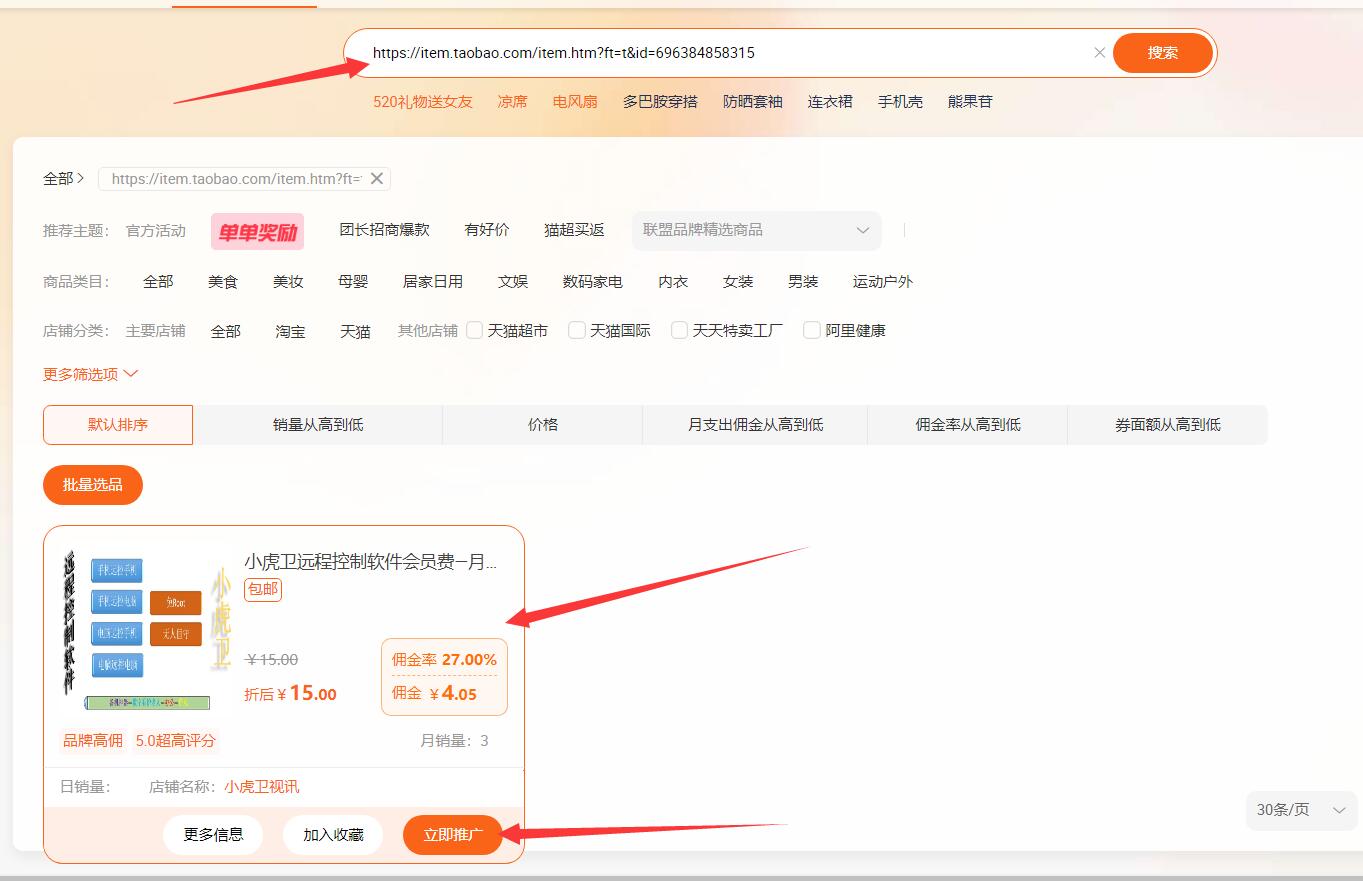Click the orange 搜索 button
Image resolution: width=1363 pixels, height=881 pixels.
1163,53
